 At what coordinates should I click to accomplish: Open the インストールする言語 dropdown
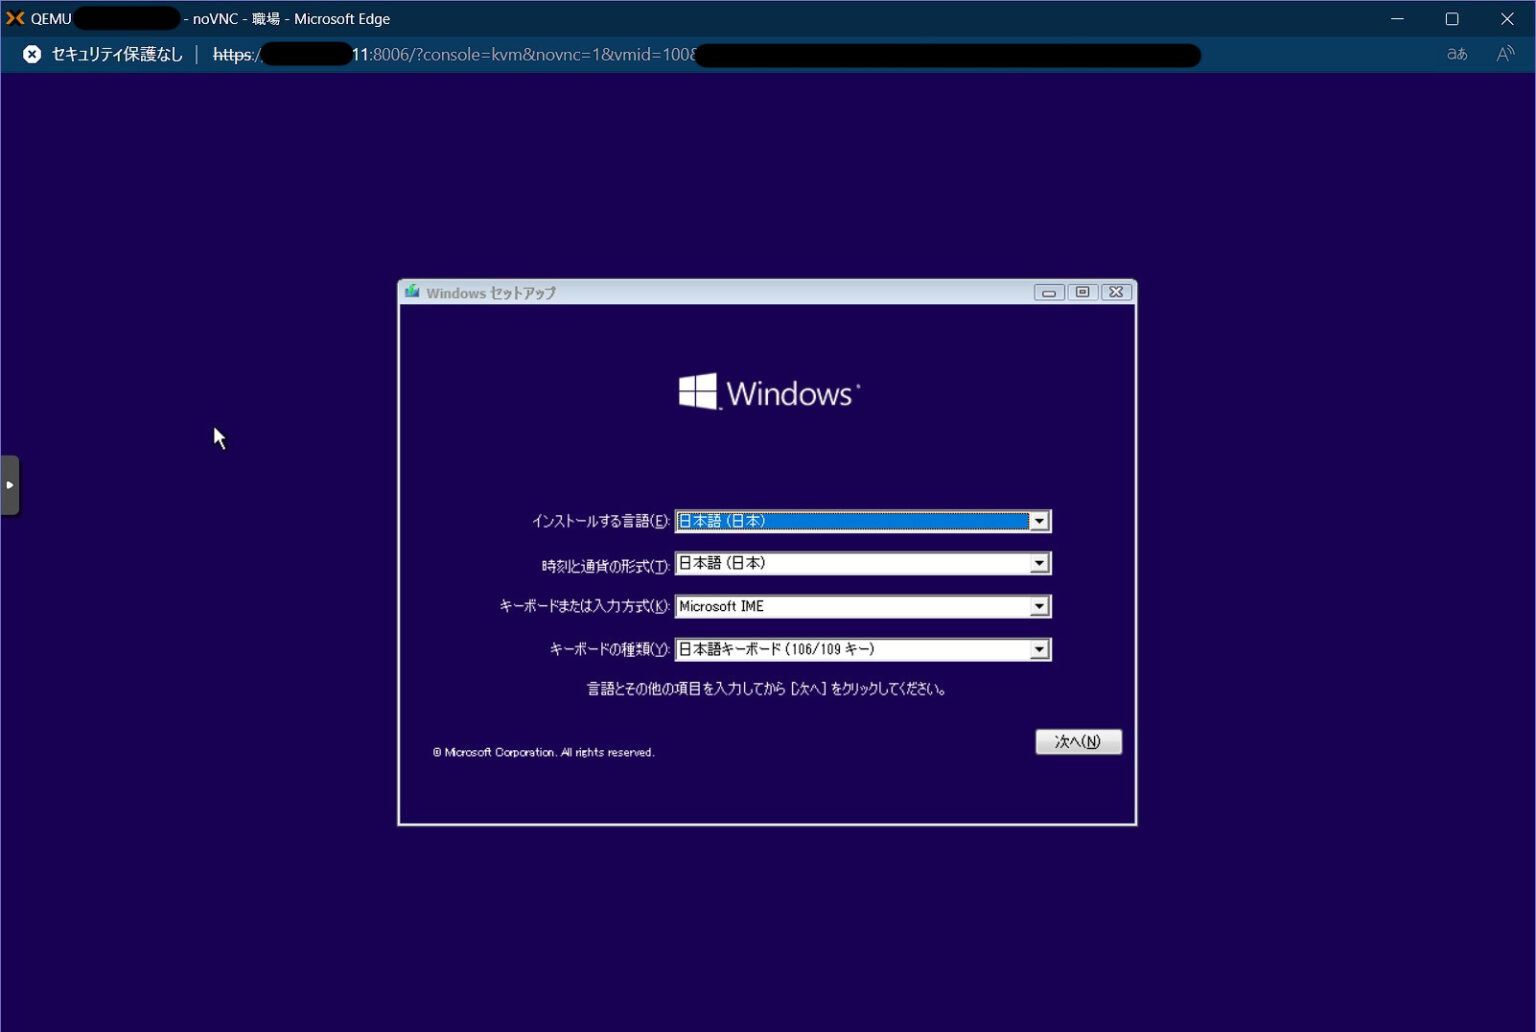tap(1040, 521)
